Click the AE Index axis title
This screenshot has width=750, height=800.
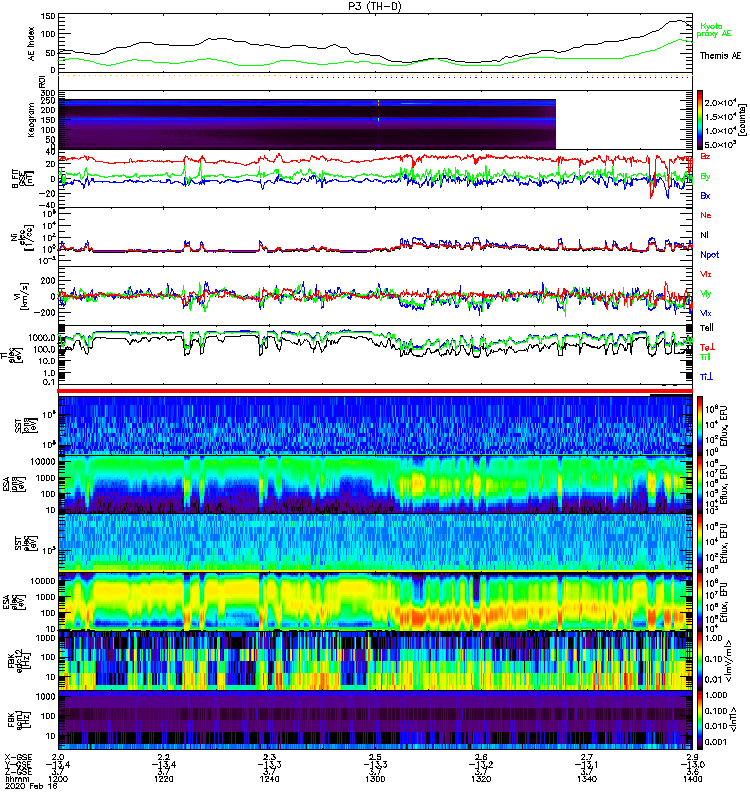(32, 44)
